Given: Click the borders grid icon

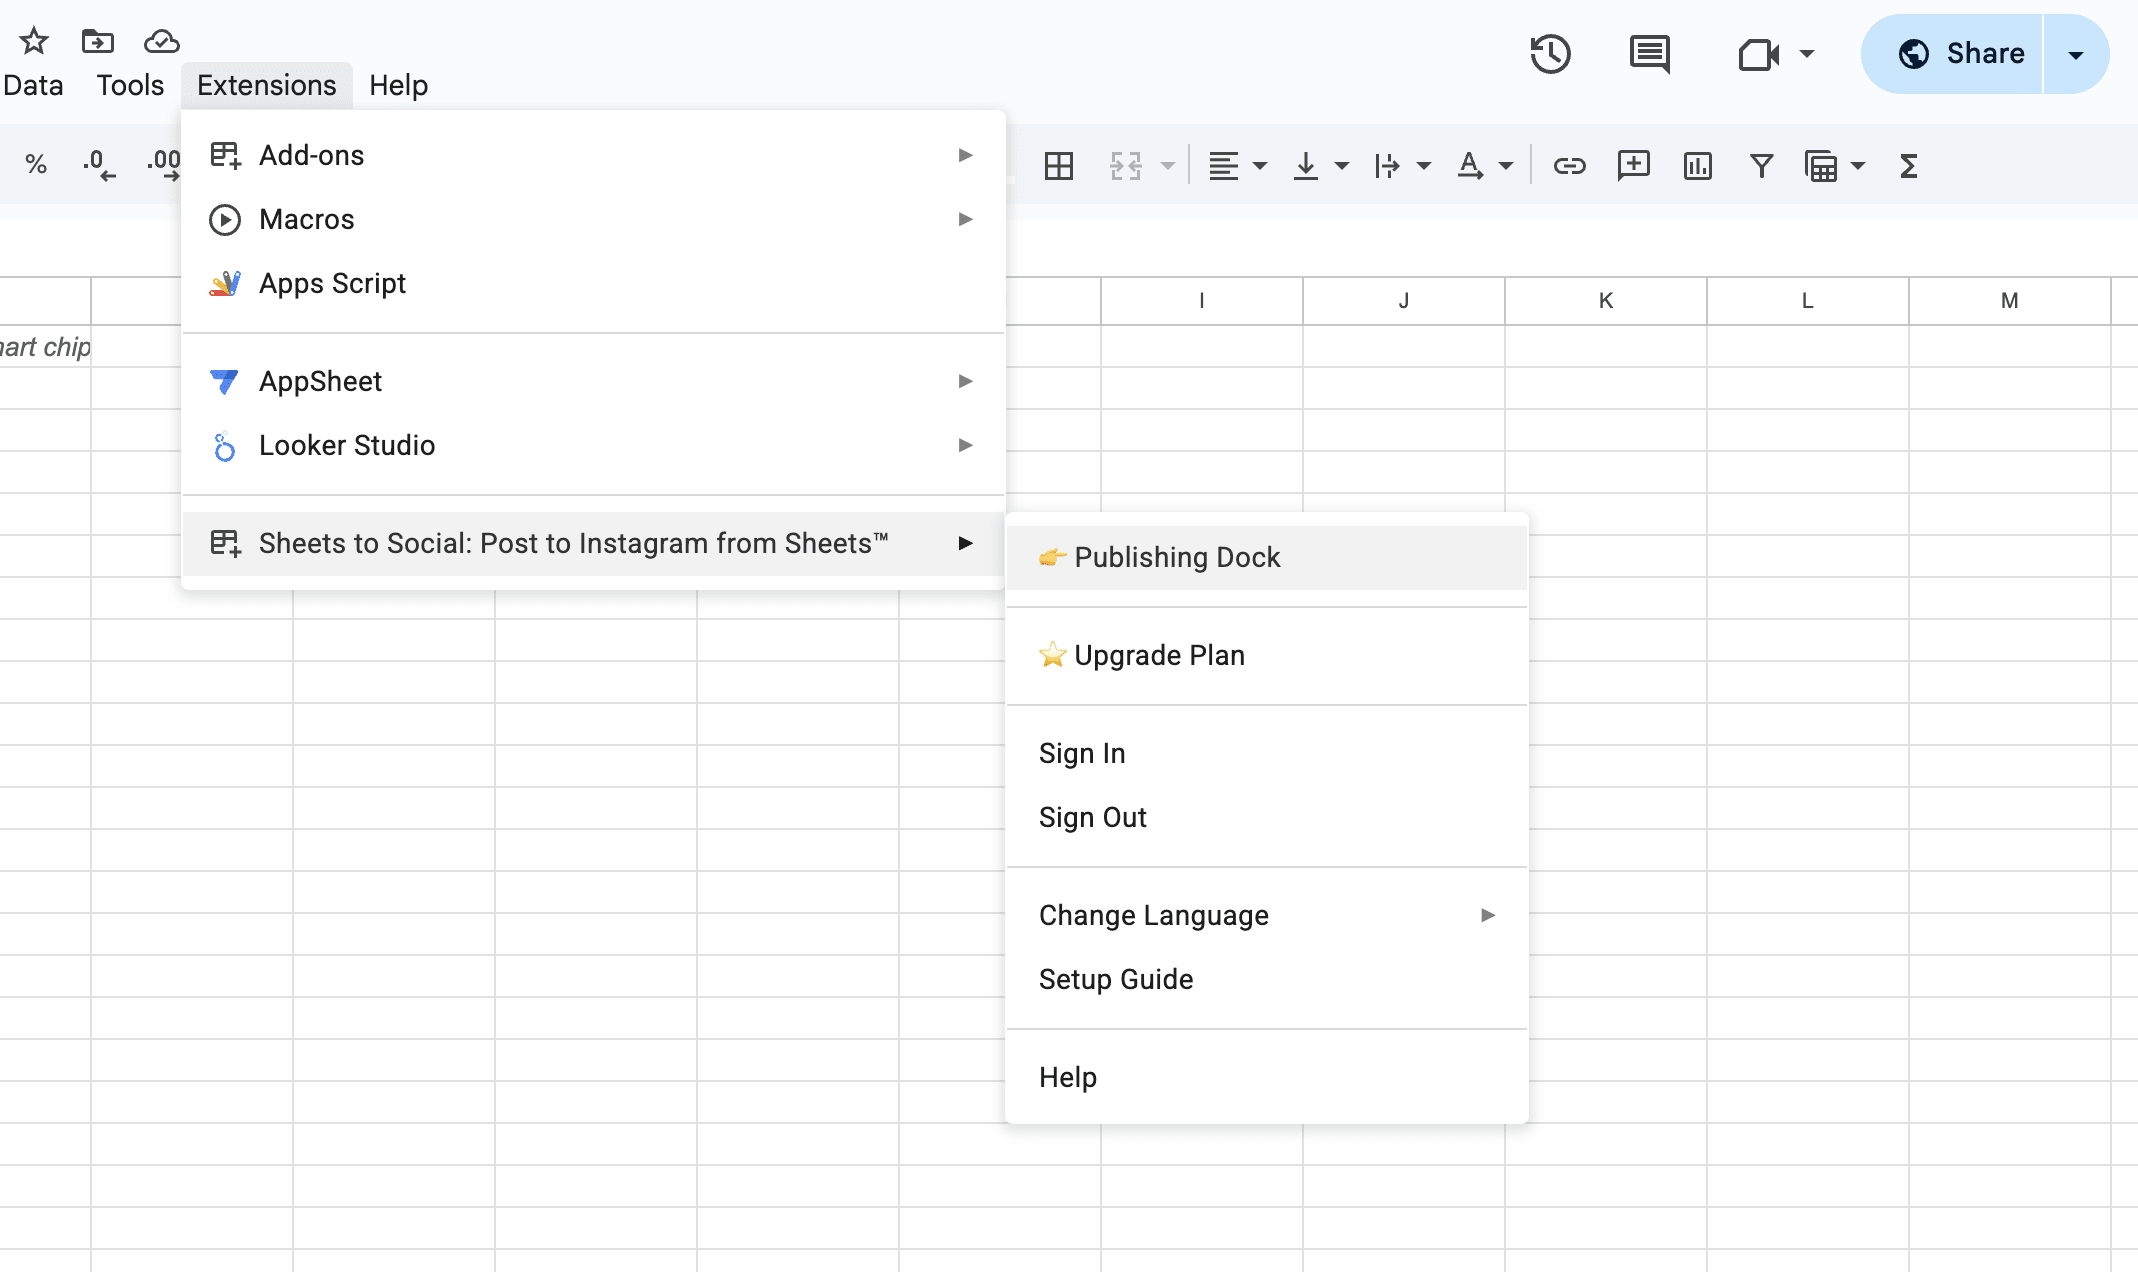Looking at the screenshot, I should click(1058, 166).
